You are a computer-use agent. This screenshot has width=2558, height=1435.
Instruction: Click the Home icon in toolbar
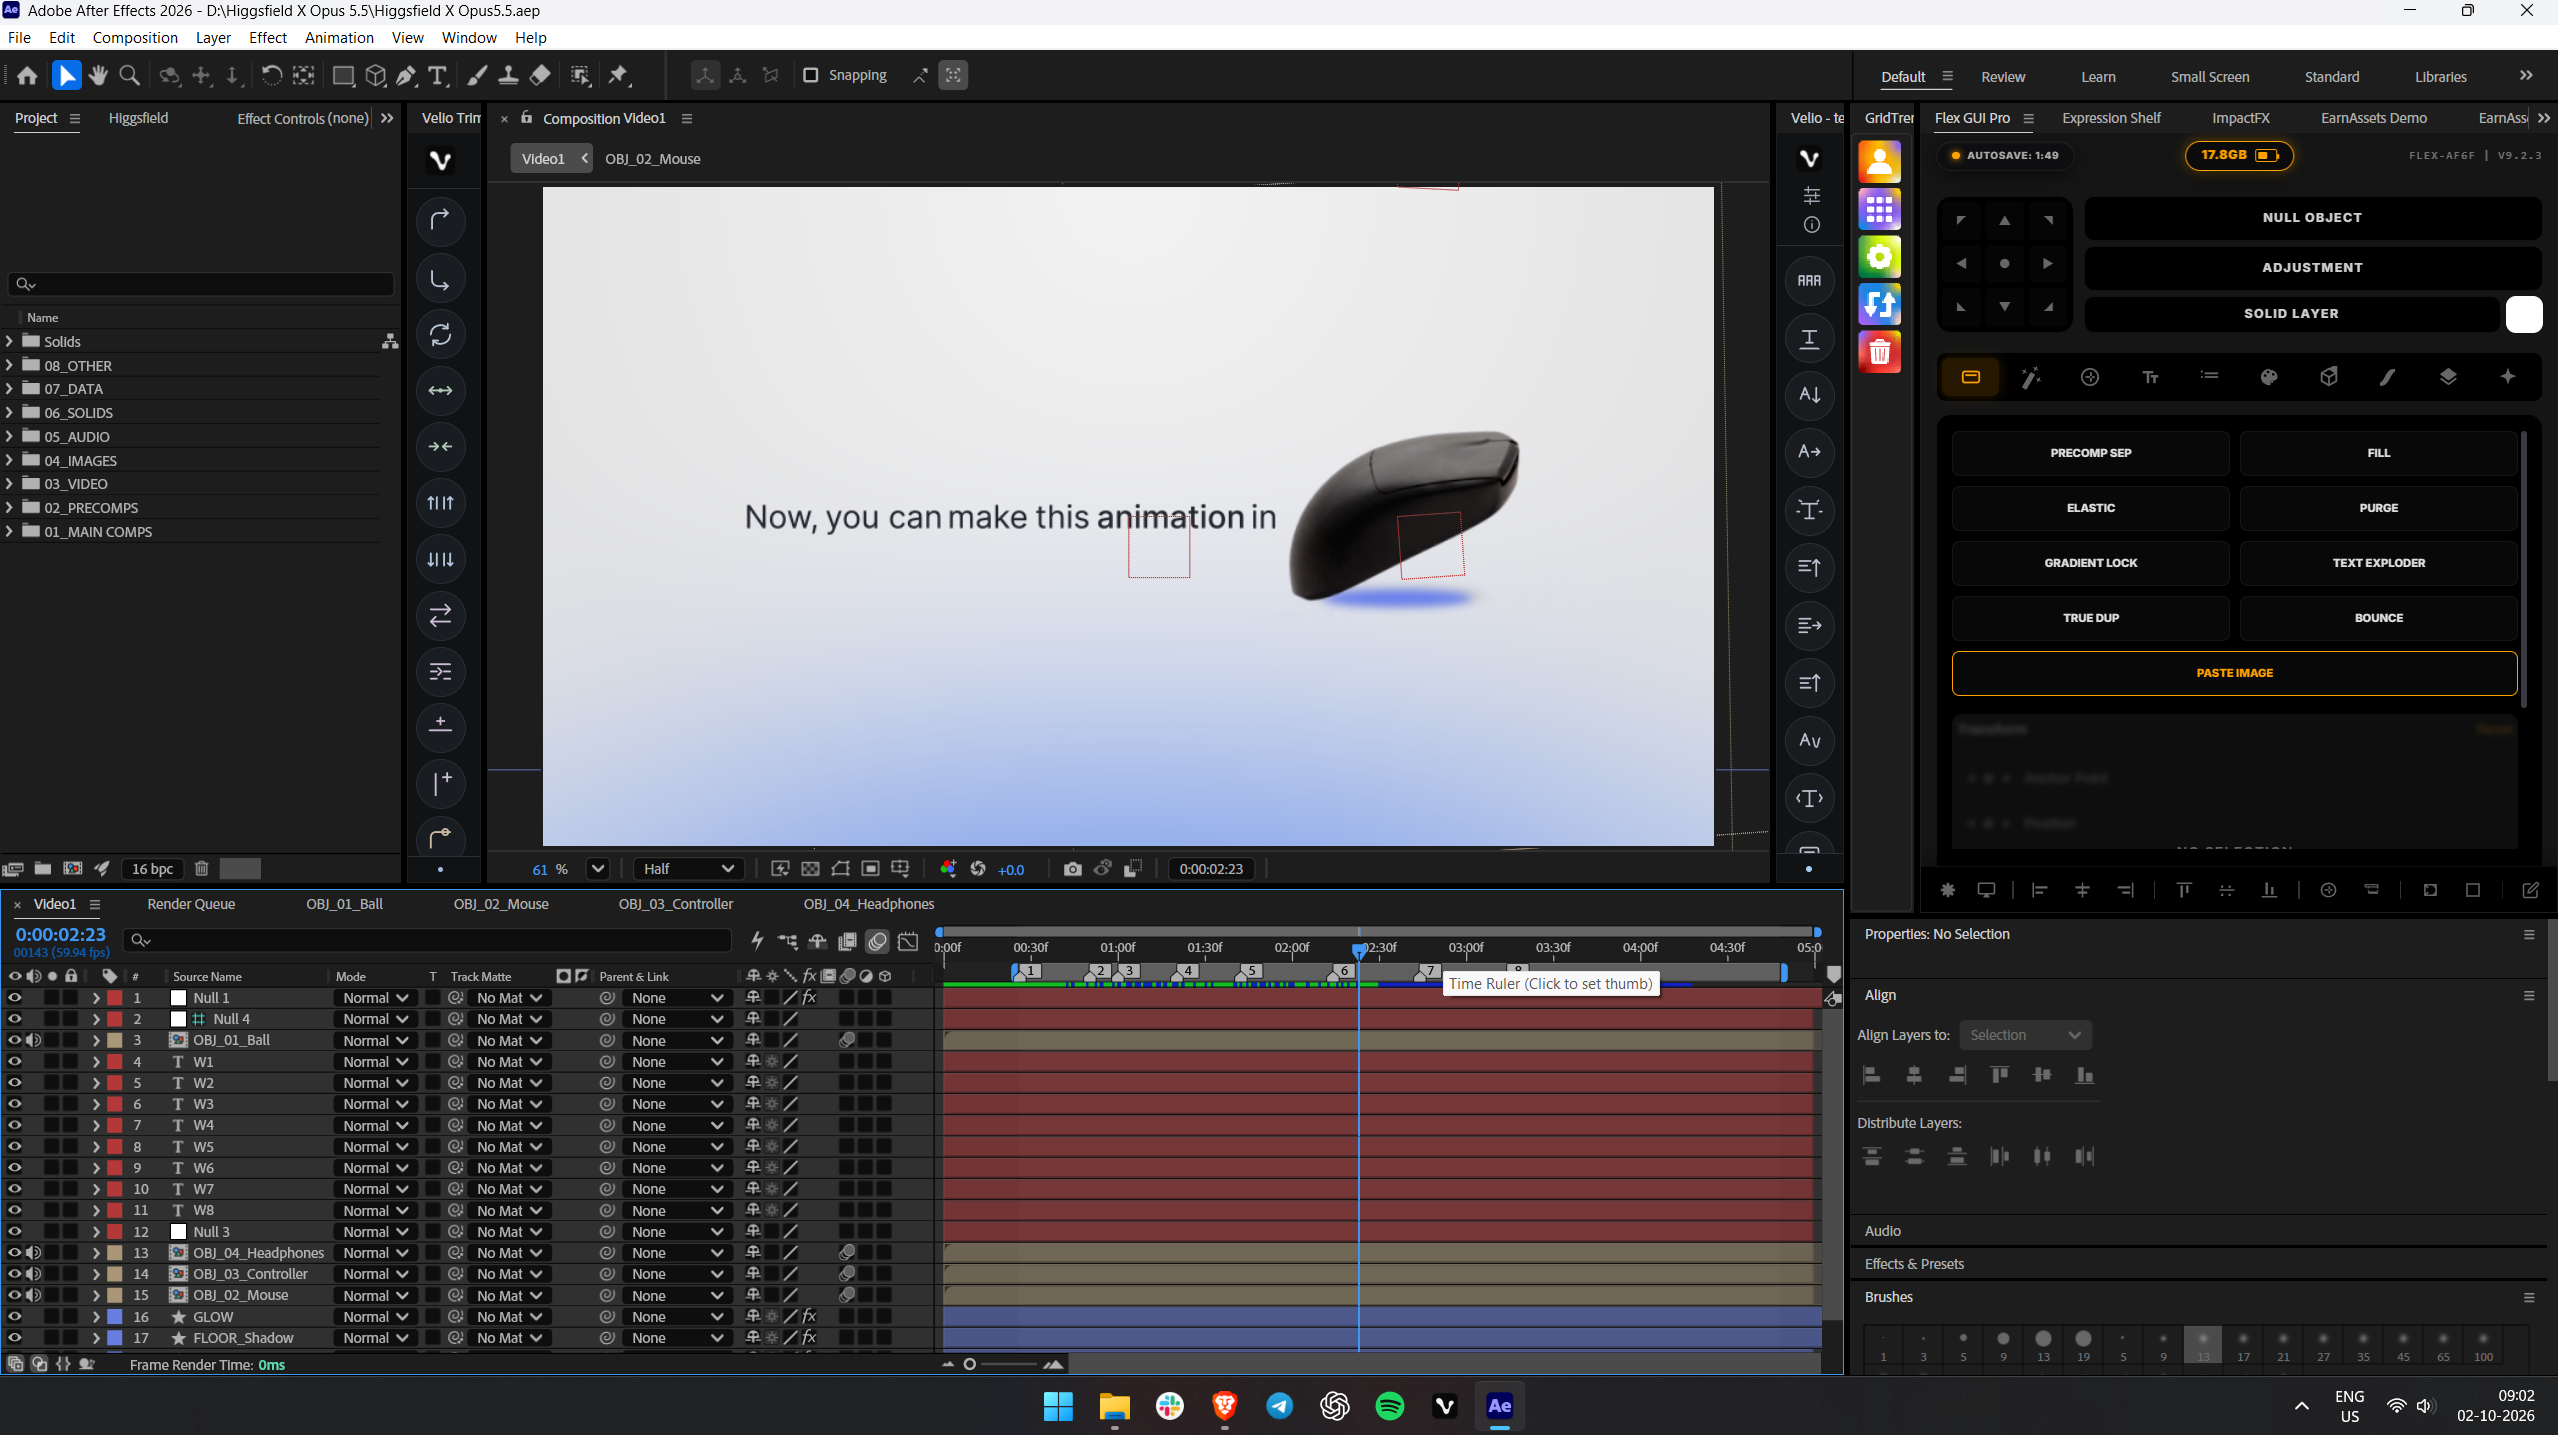[27, 75]
